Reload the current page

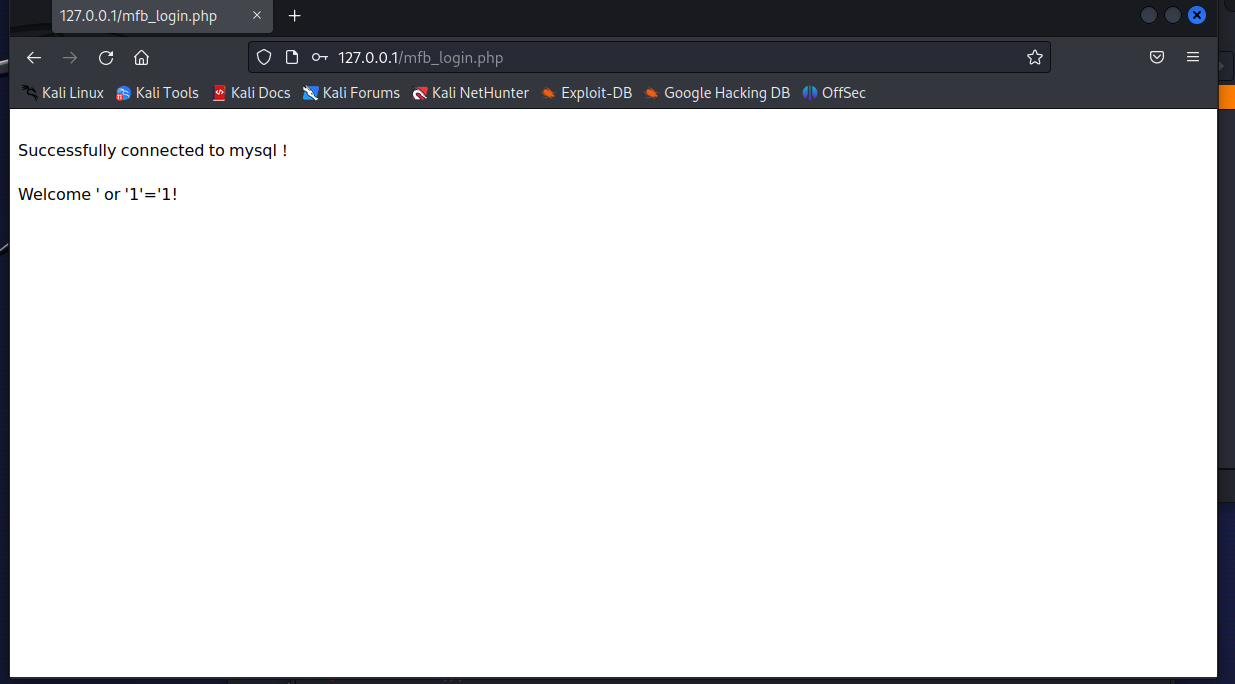106,57
